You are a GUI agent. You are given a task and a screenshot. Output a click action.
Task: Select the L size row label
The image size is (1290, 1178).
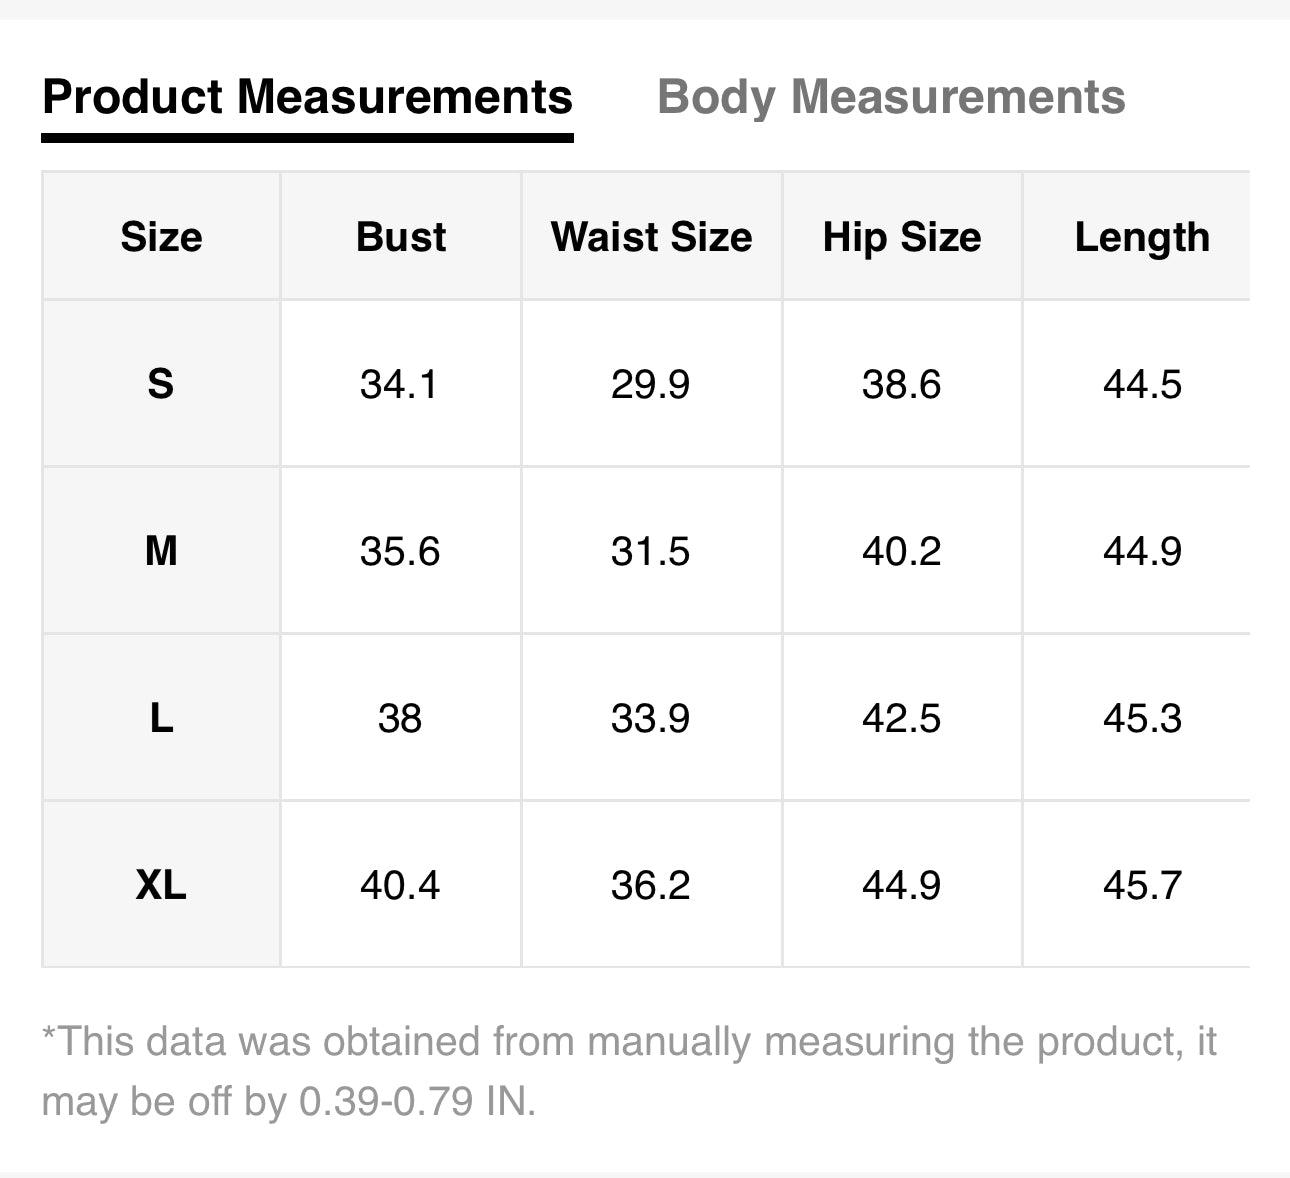click(x=161, y=718)
